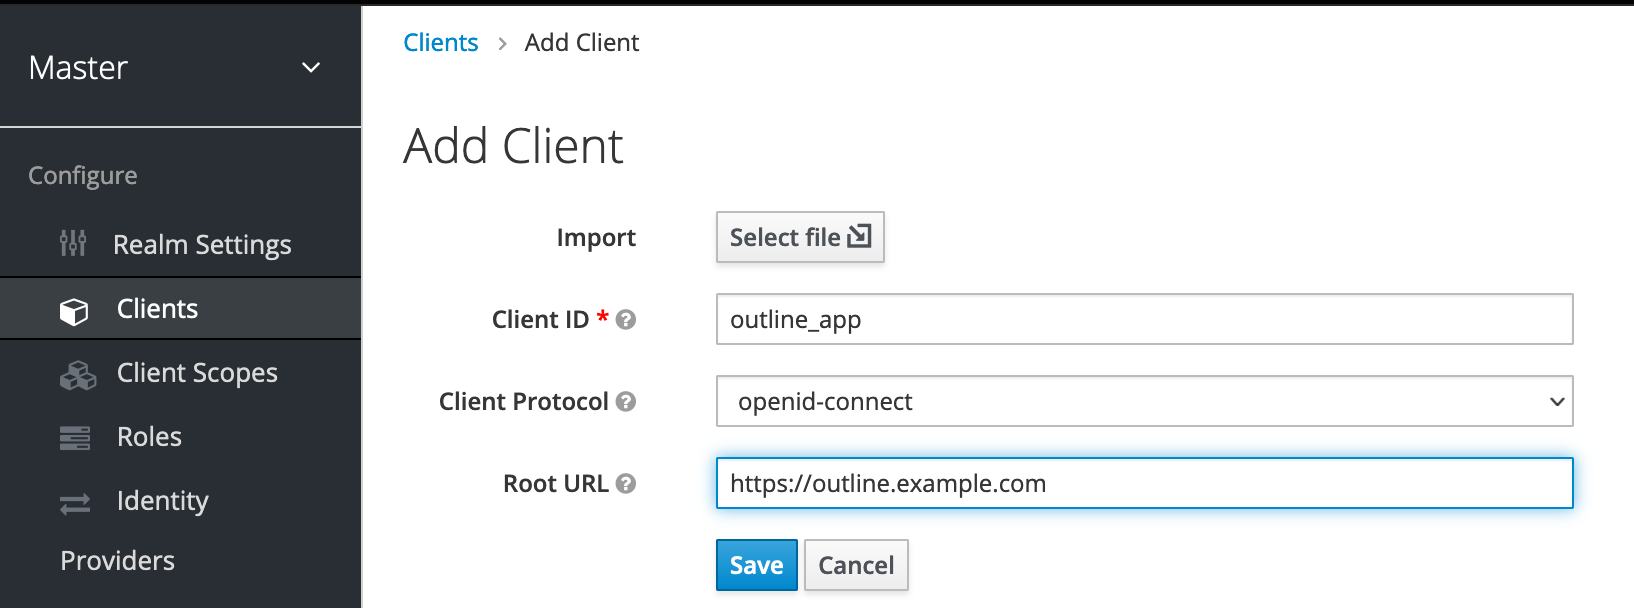Open the Client Protocol openid-connect dropdown
This screenshot has height=608, width=1634.
(x=1144, y=401)
